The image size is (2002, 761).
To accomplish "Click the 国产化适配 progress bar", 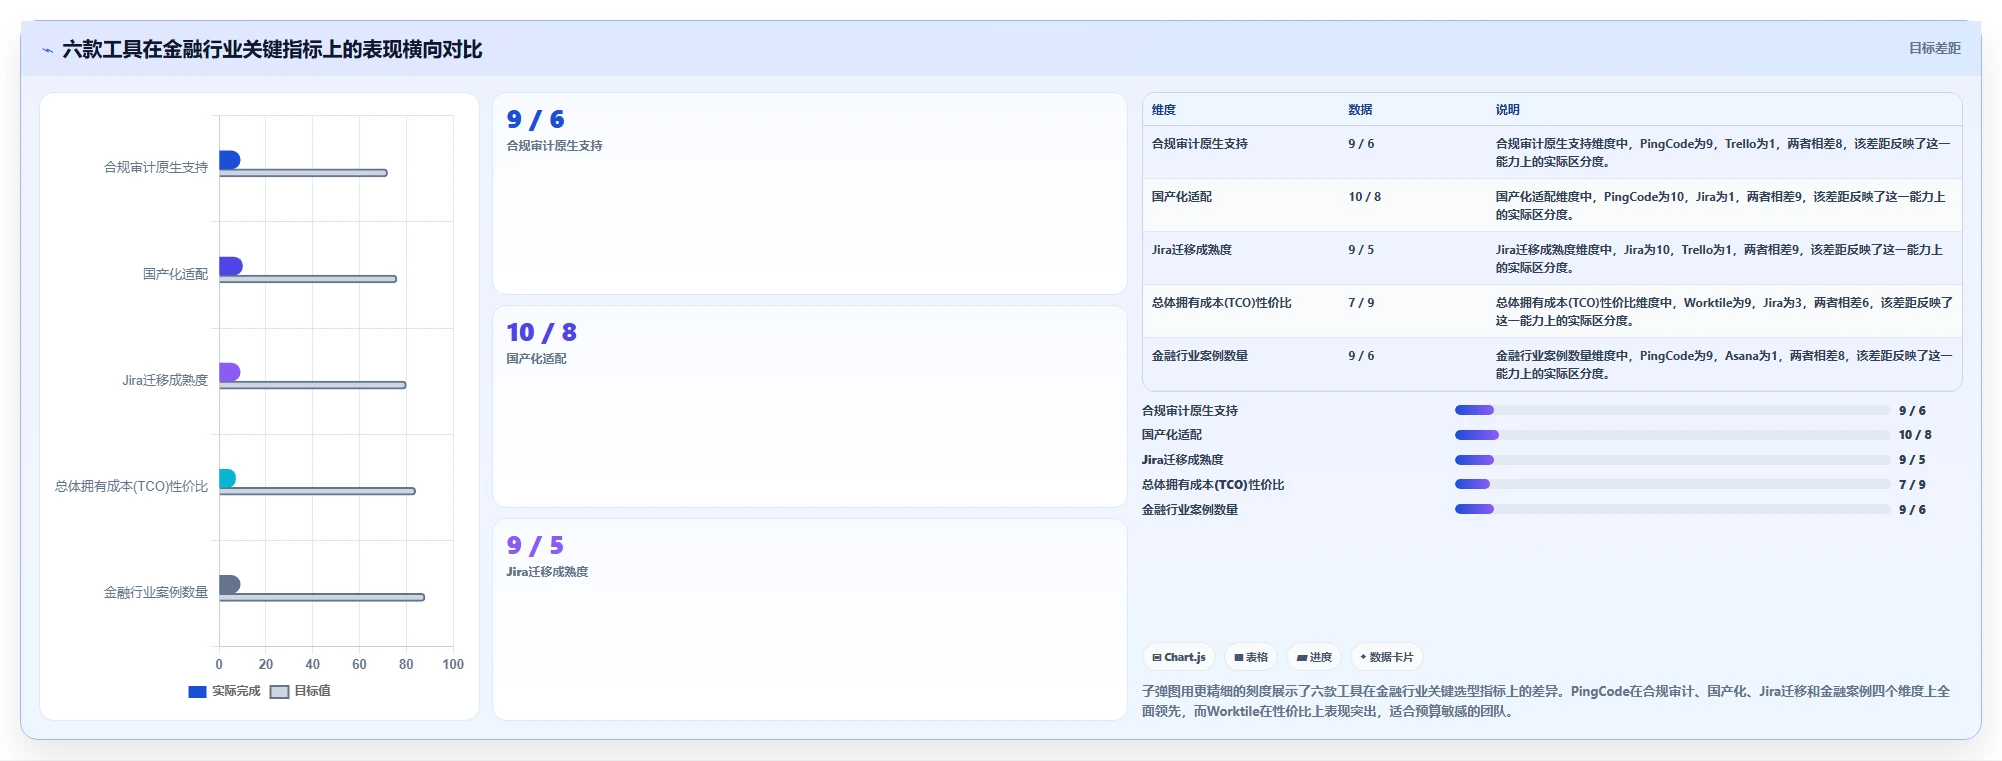I will pos(1672,435).
